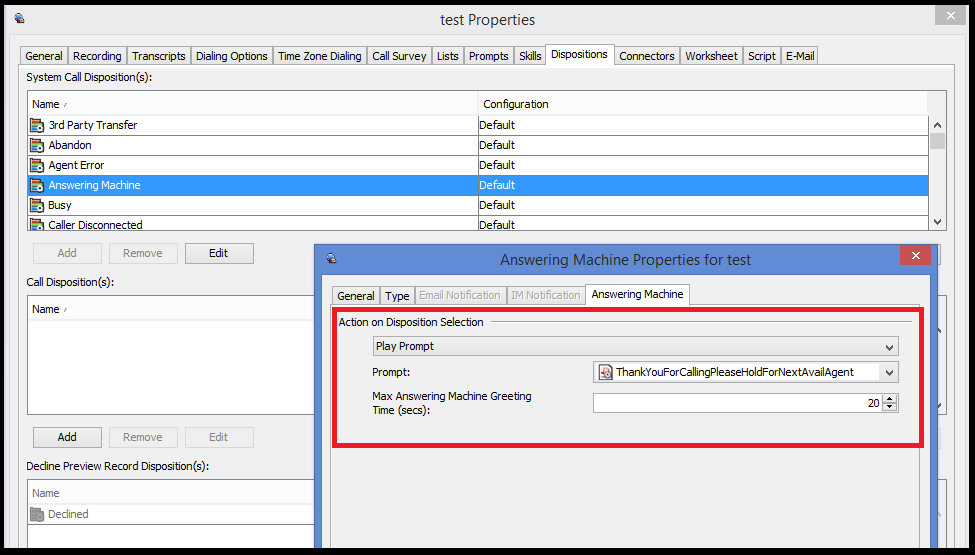Switch to Type tab in Answering Machine Properties
This screenshot has width=975, height=555.
397,296
